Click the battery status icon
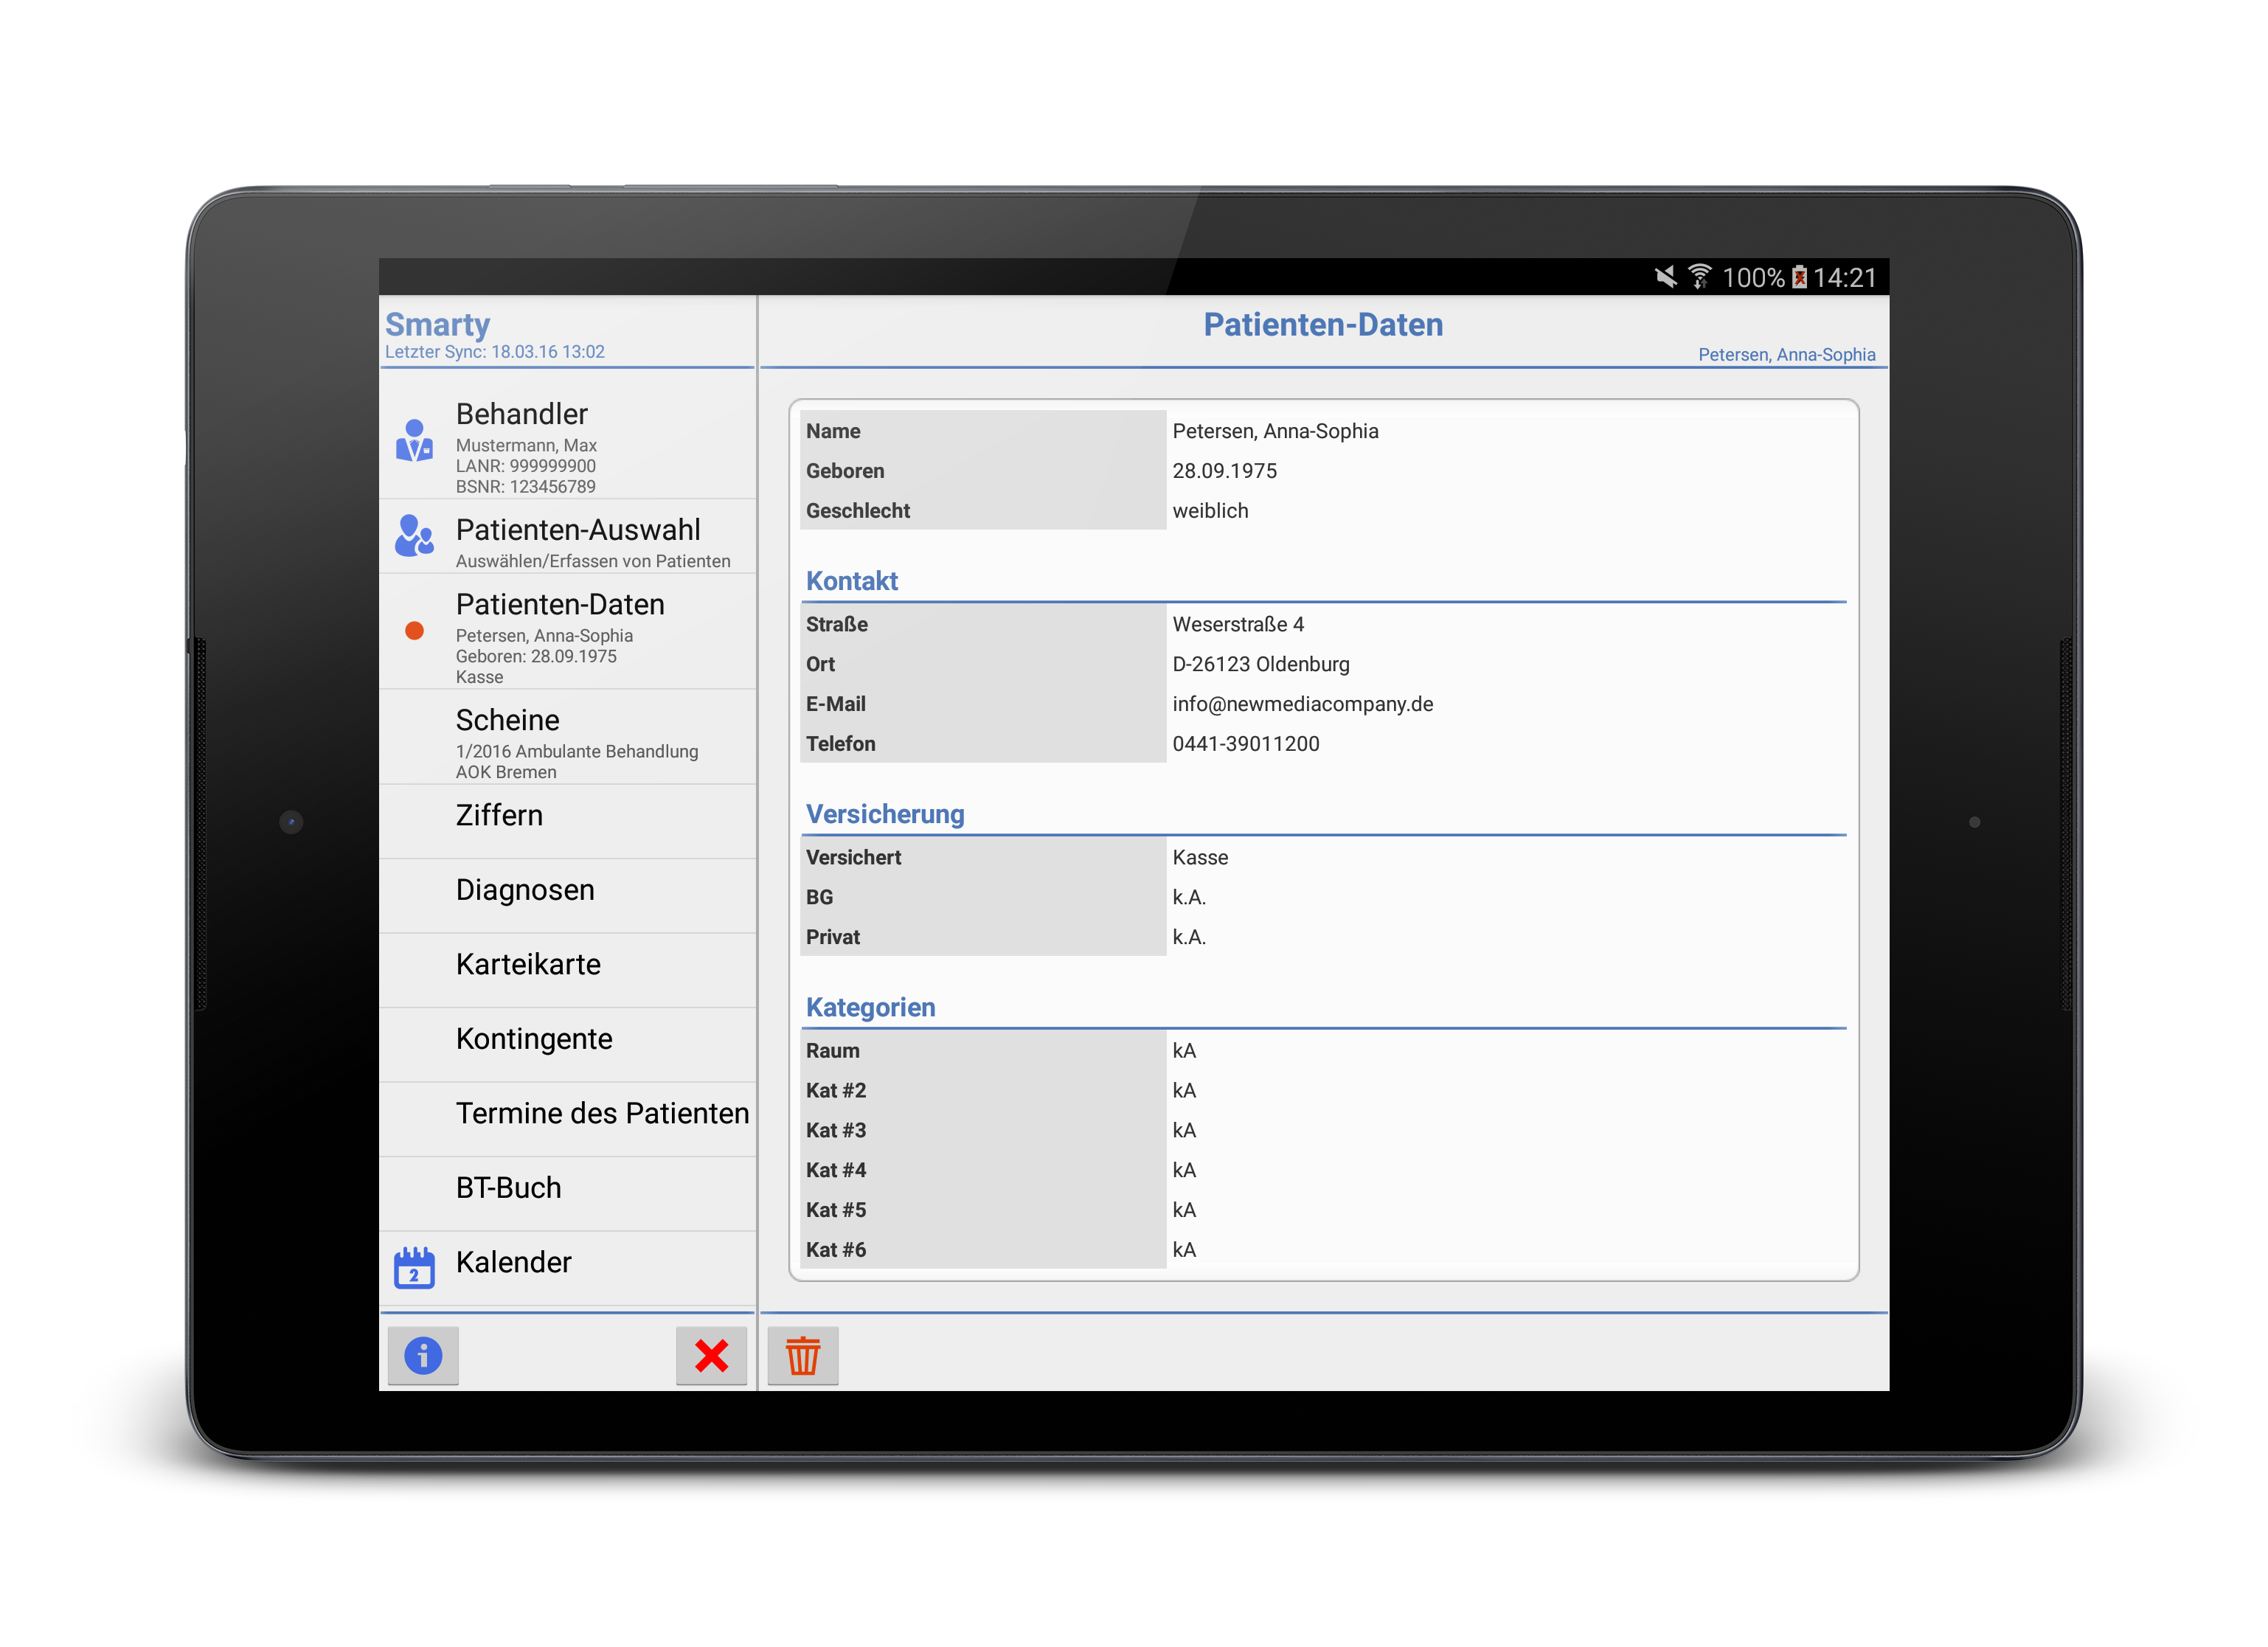2268x1647 pixels. click(1799, 277)
